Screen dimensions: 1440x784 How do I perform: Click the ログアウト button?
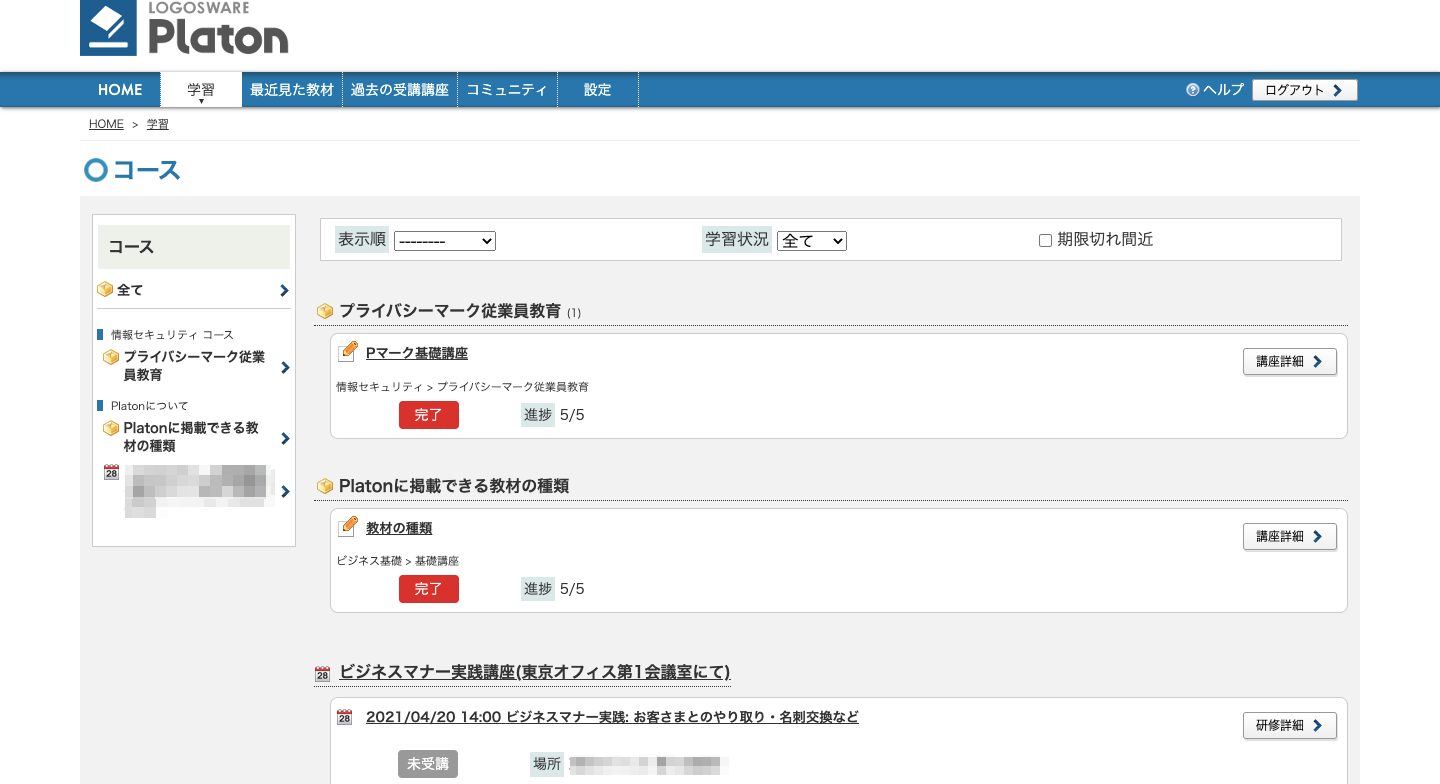(x=1304, y=90)
